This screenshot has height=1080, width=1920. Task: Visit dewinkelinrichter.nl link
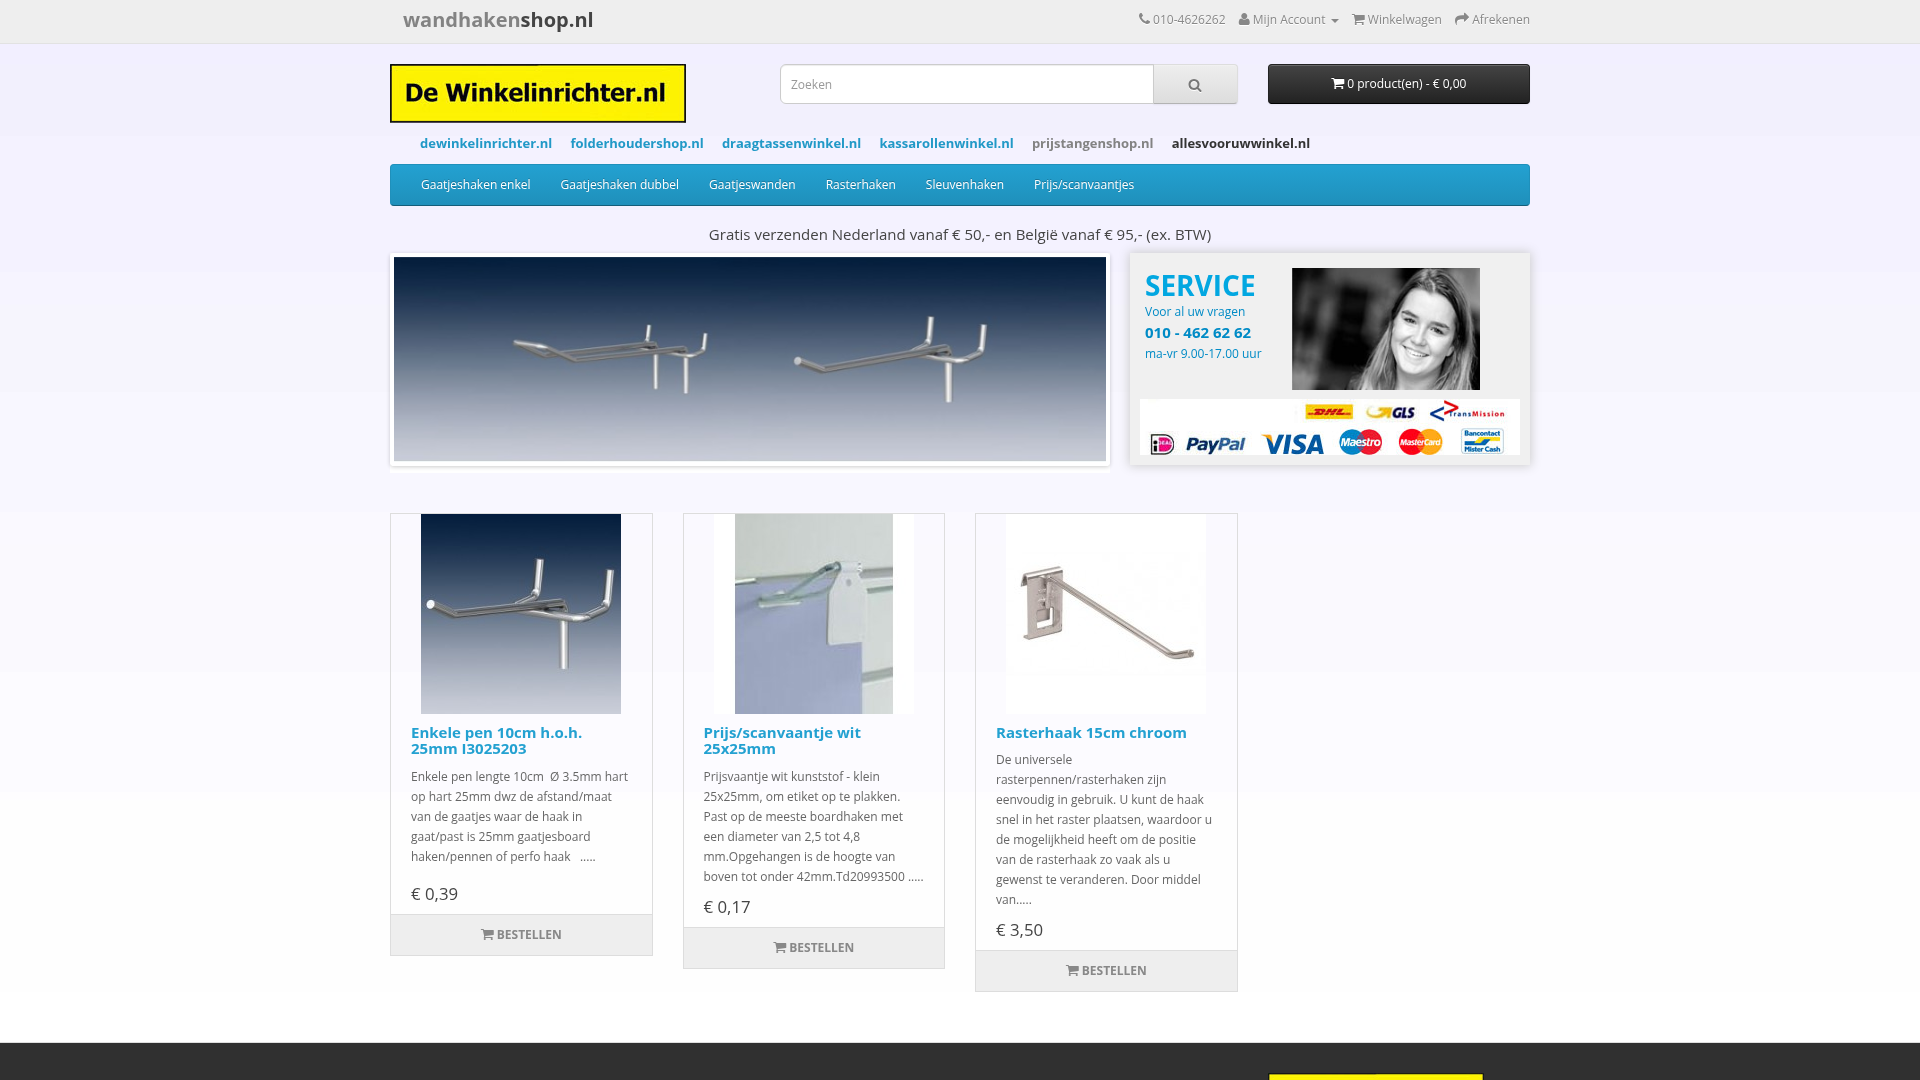click(486, 143)
